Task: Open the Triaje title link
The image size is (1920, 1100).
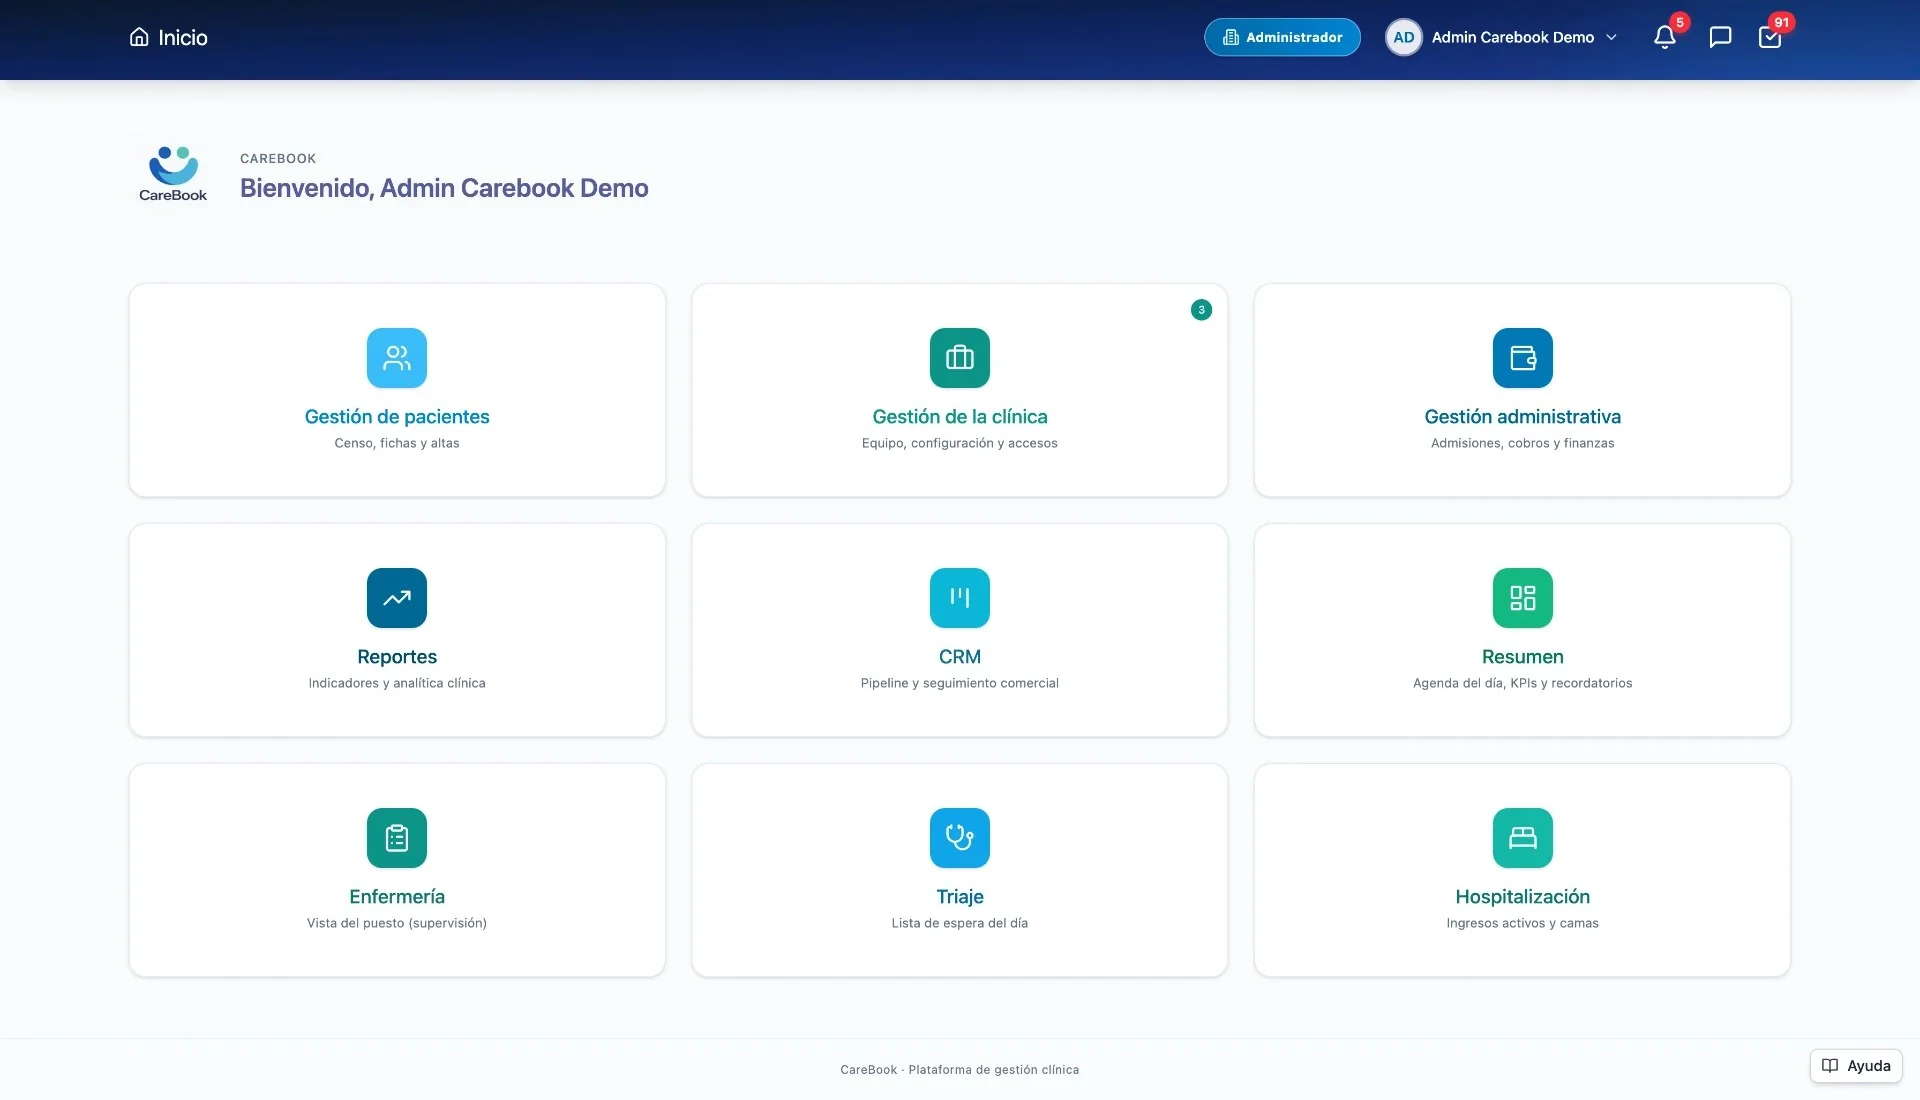Action: pos(960,896)
